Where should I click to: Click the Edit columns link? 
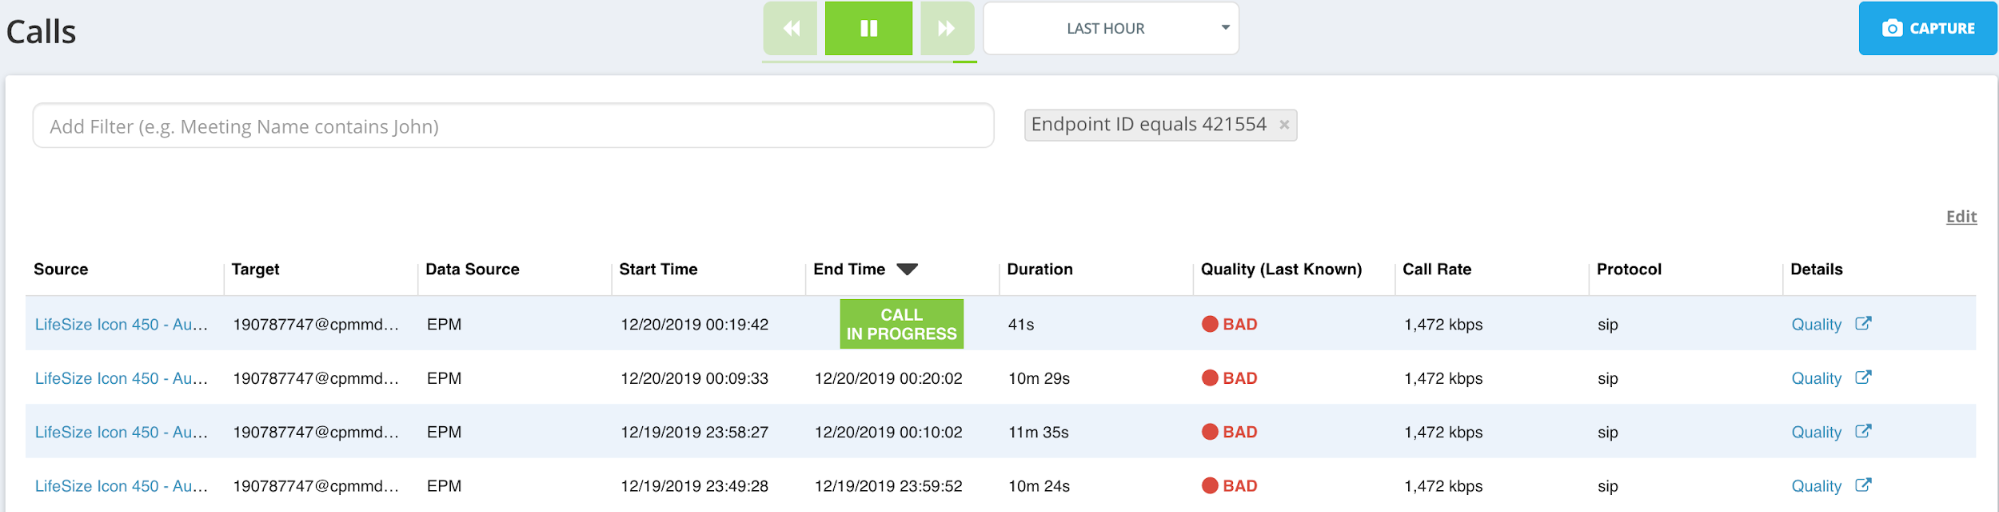1961,217
